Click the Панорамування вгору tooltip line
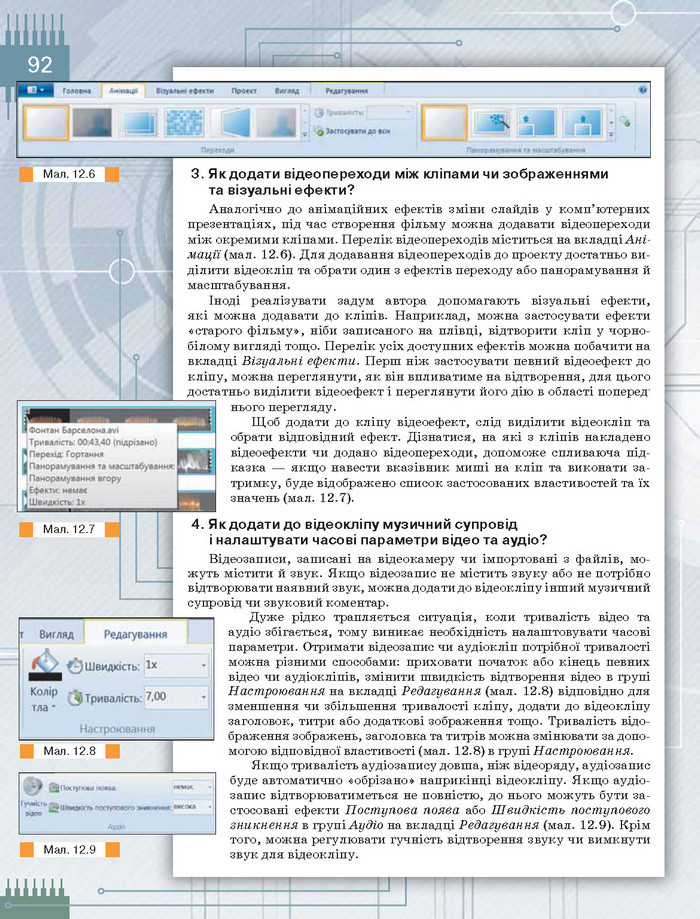The height and width of the screenshot is (919, 700). (x=75, y=478)
